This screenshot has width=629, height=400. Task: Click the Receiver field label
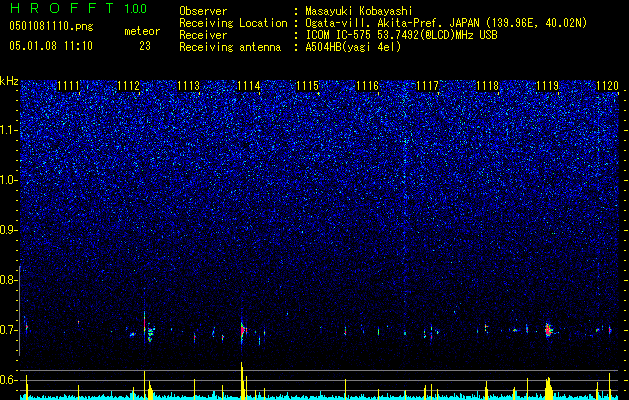[203, 35]
